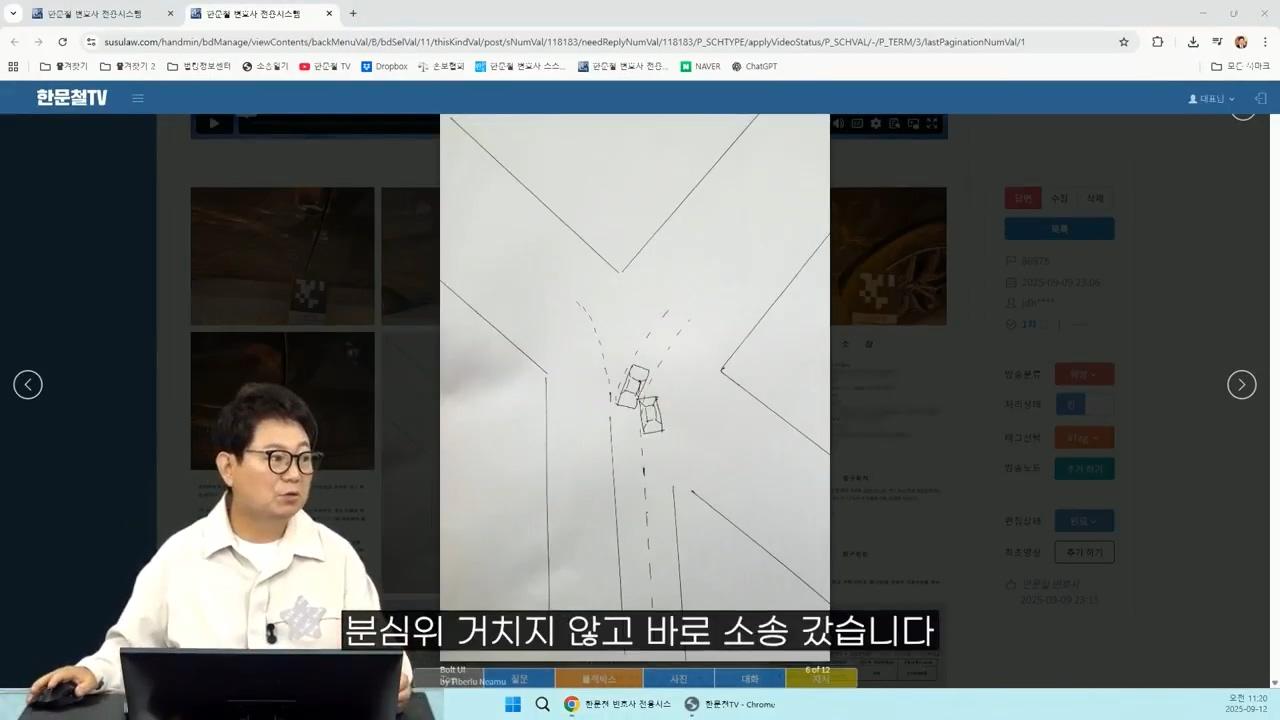Open the wheel photo thumbnail on the right
The height and width of the screenshot is (720, 1280).
[x=888, y=256]
